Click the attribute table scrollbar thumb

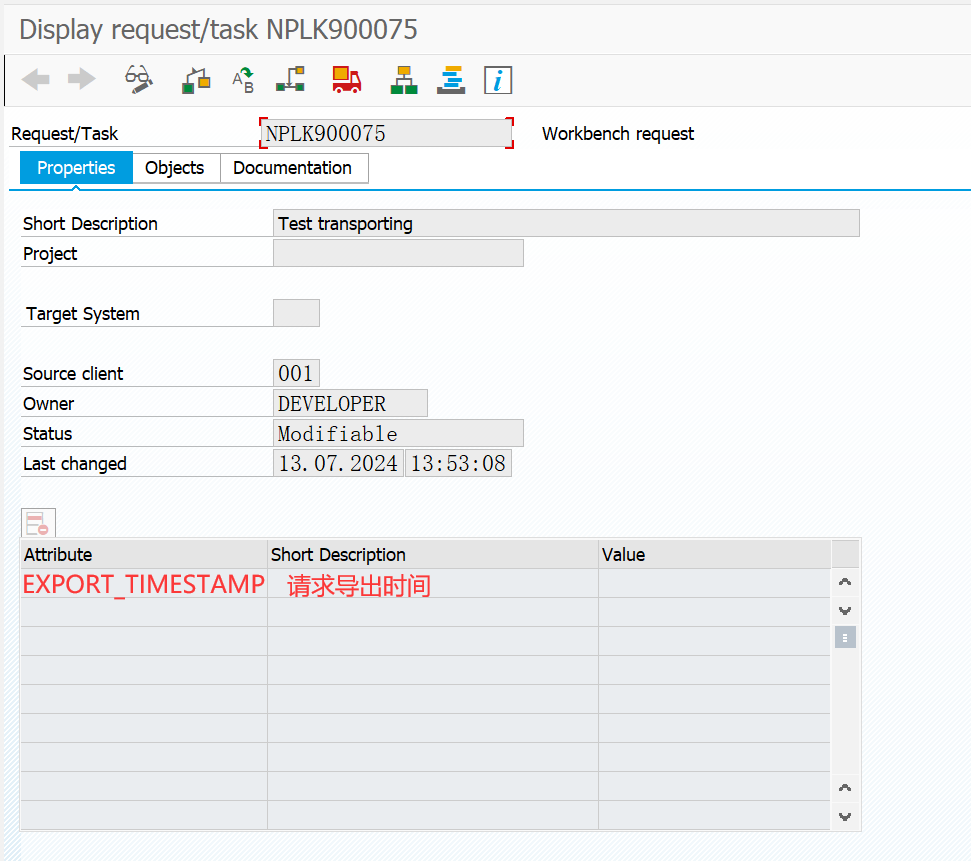[x=845, y=637]
